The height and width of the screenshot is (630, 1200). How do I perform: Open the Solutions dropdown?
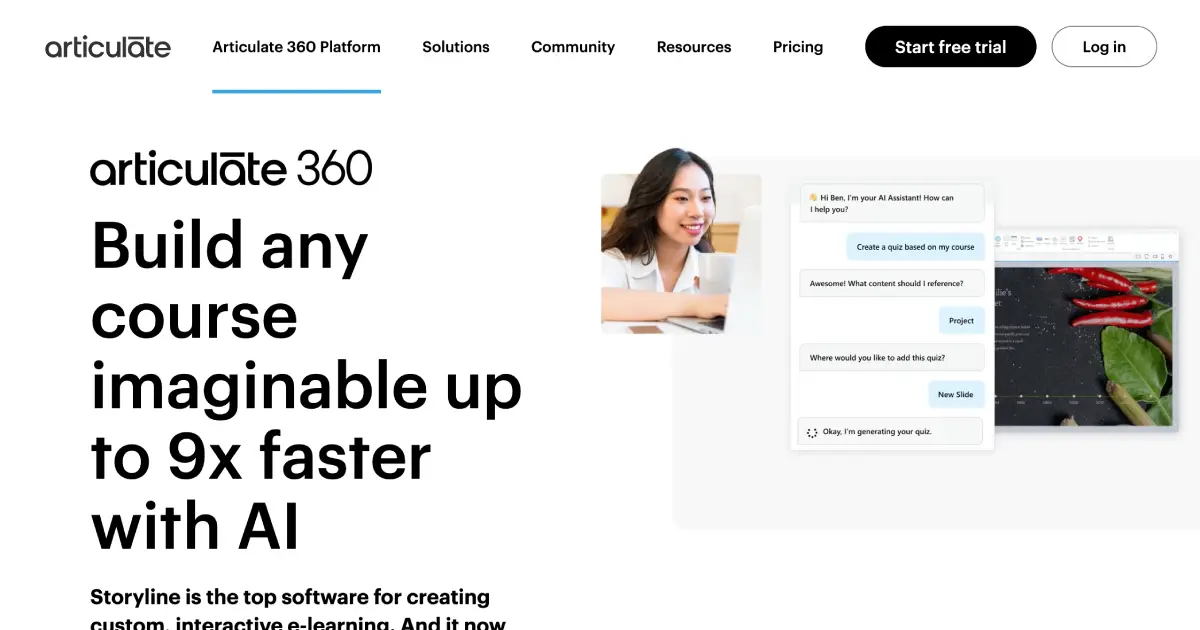[456, 46]
